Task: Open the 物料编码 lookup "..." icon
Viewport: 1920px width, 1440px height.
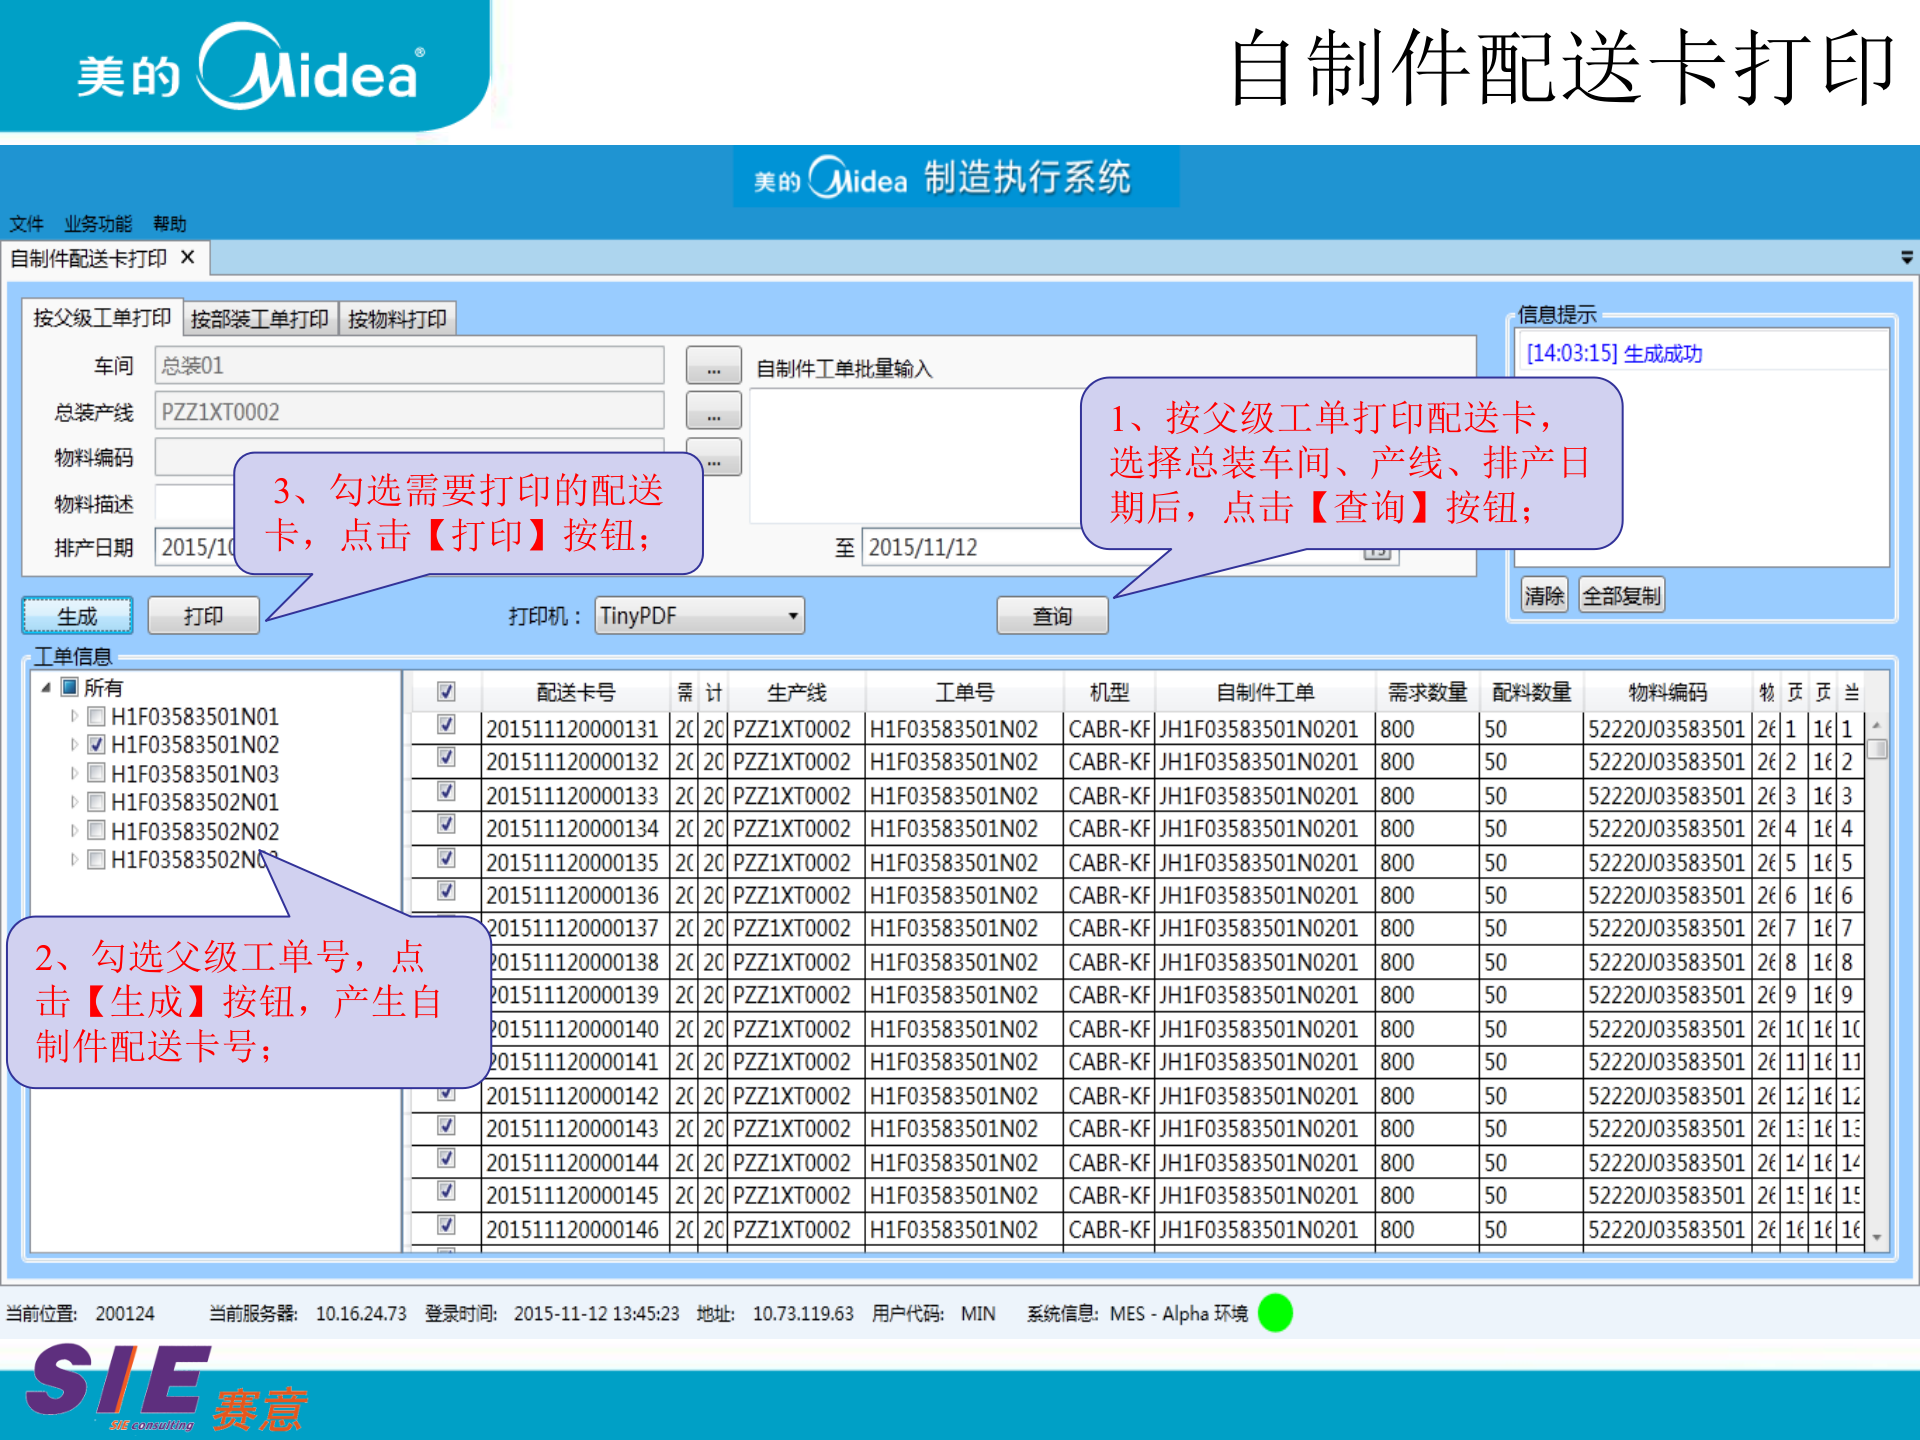Action: [713, 458]
